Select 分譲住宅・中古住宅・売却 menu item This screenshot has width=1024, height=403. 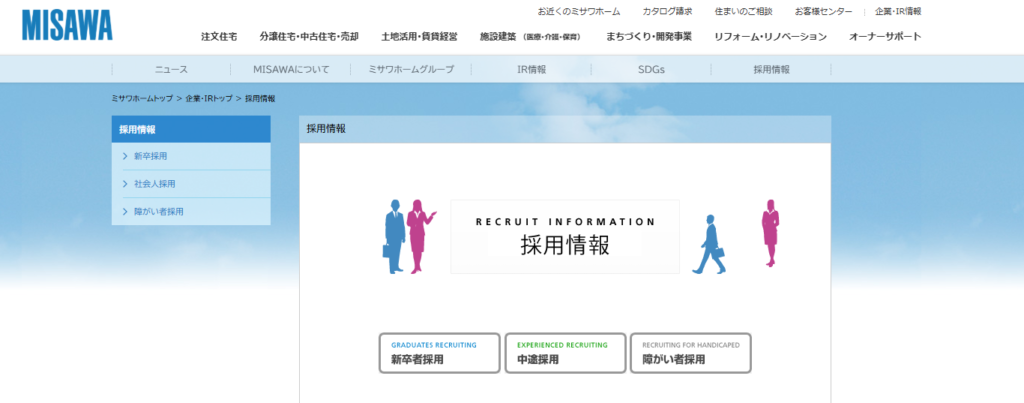point(309,37)
